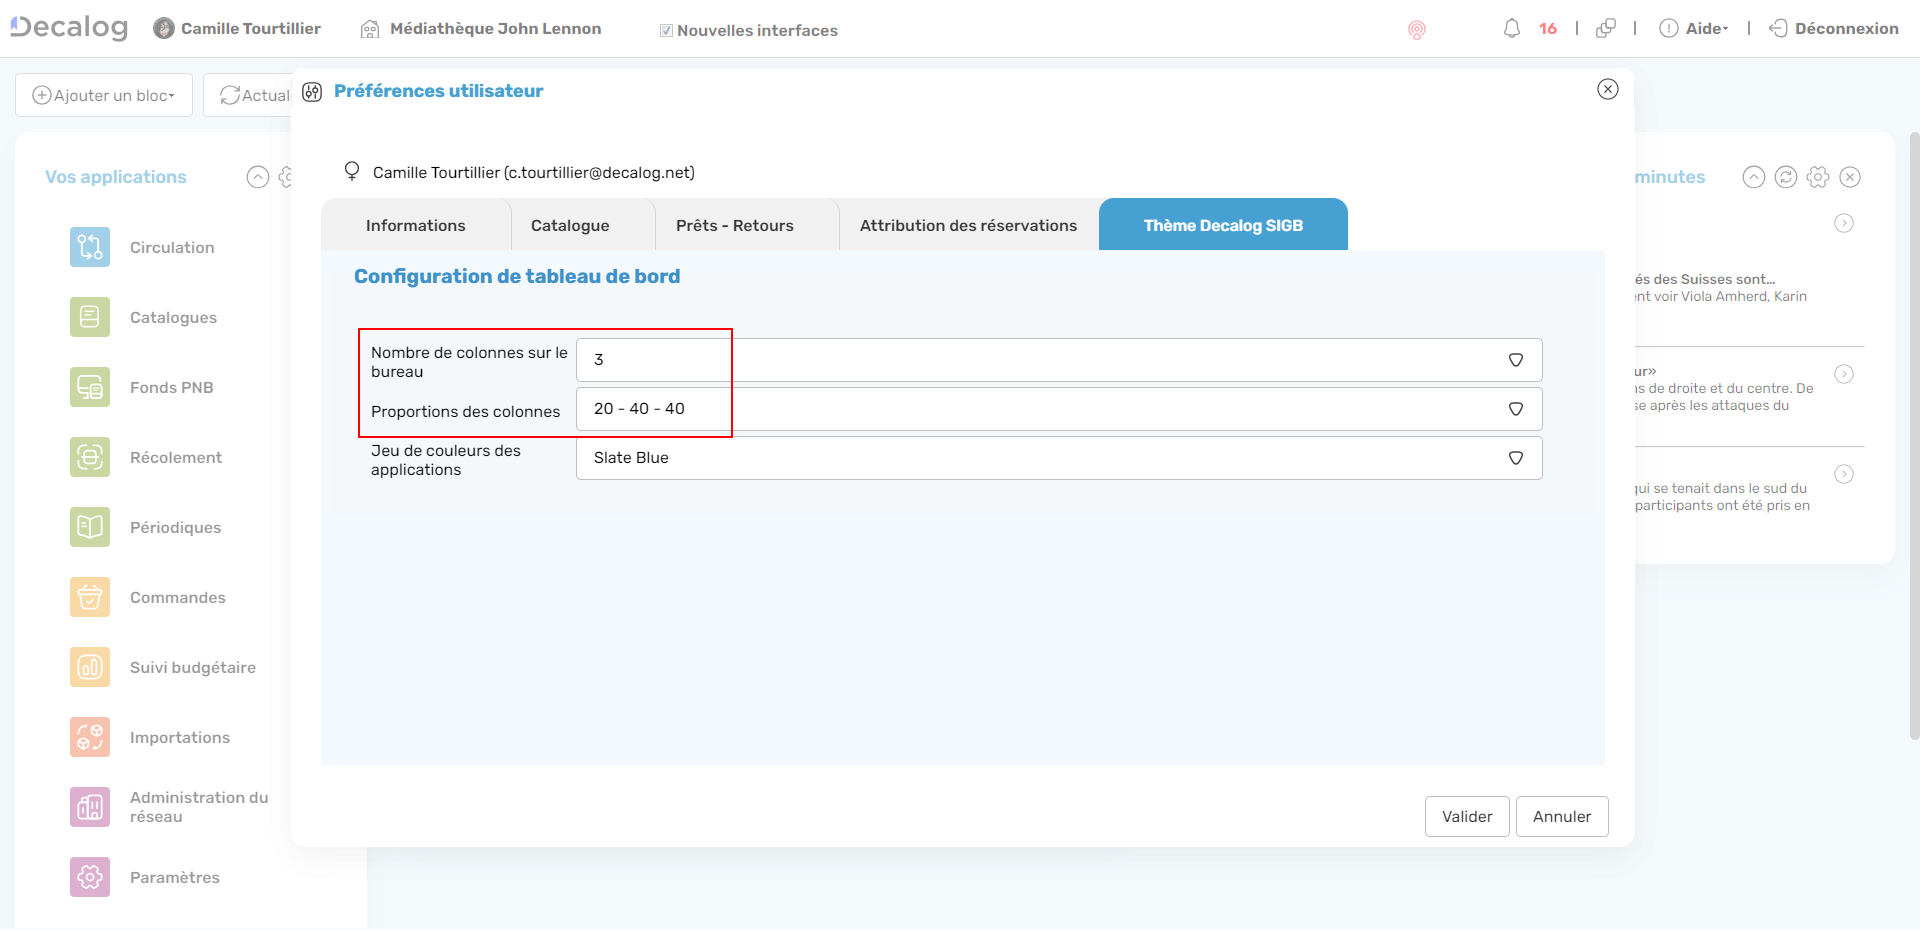Collapse the Vos applications panel
The height and width of the screenshot is (930, 1920).
(x=257, y=177)
